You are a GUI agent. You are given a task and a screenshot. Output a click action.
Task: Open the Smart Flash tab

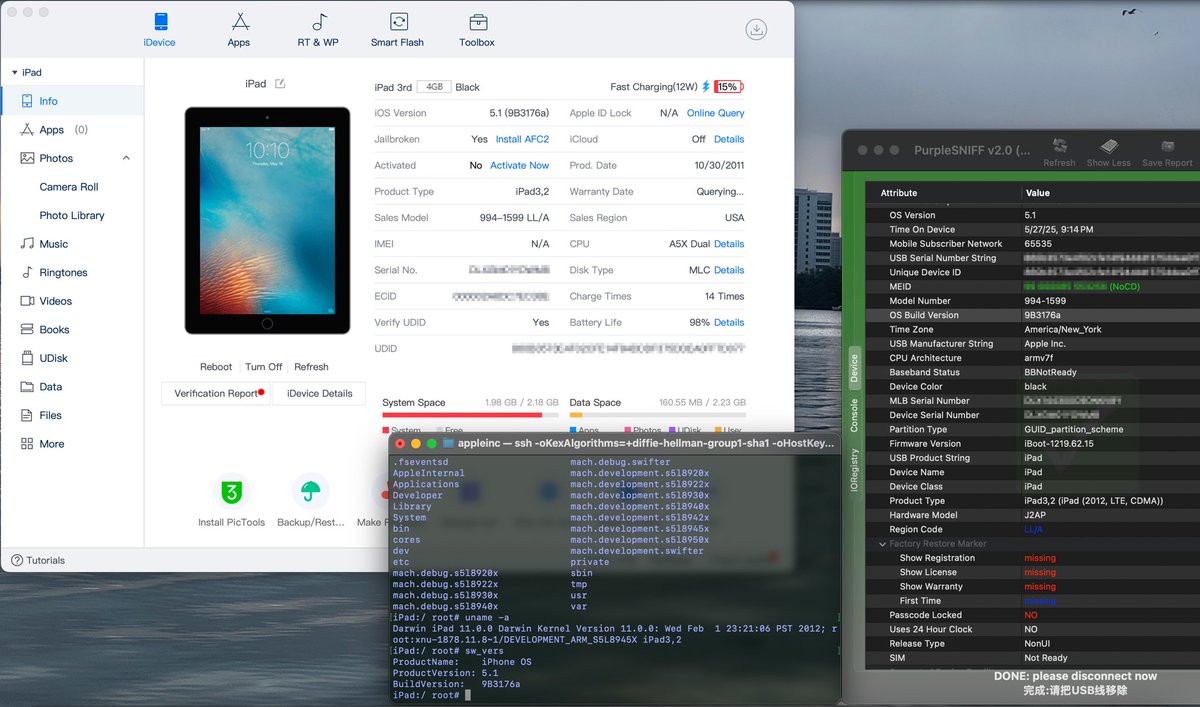click(x=398, y=30)
